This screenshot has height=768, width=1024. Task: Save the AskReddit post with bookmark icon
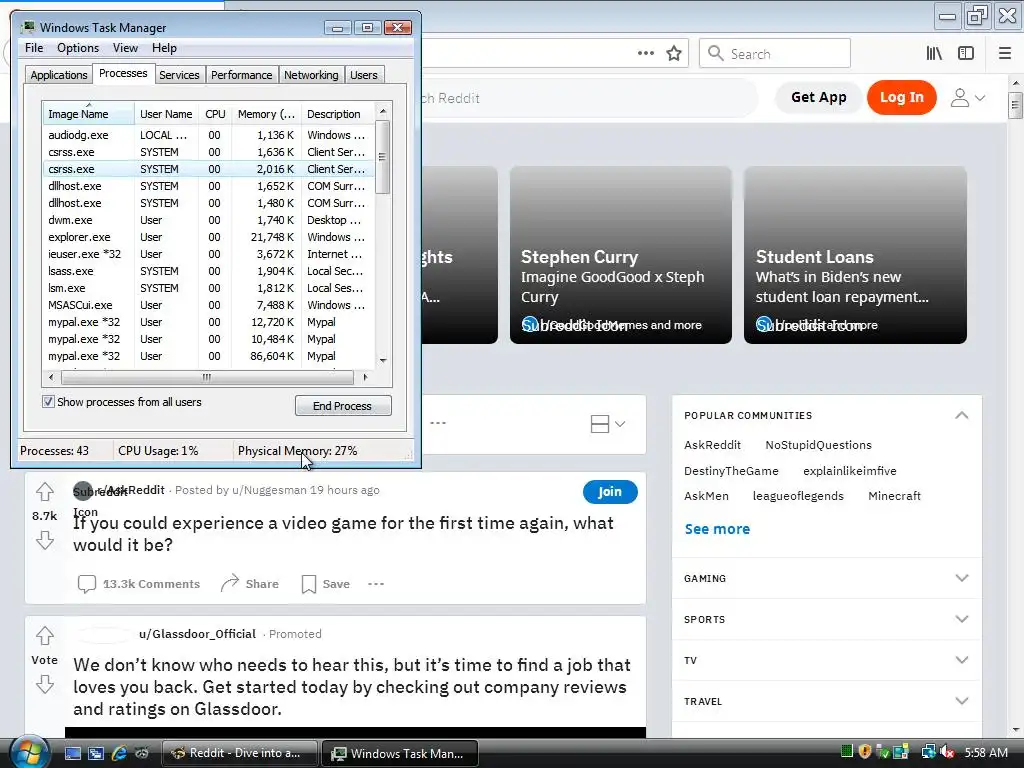[325, 584]
